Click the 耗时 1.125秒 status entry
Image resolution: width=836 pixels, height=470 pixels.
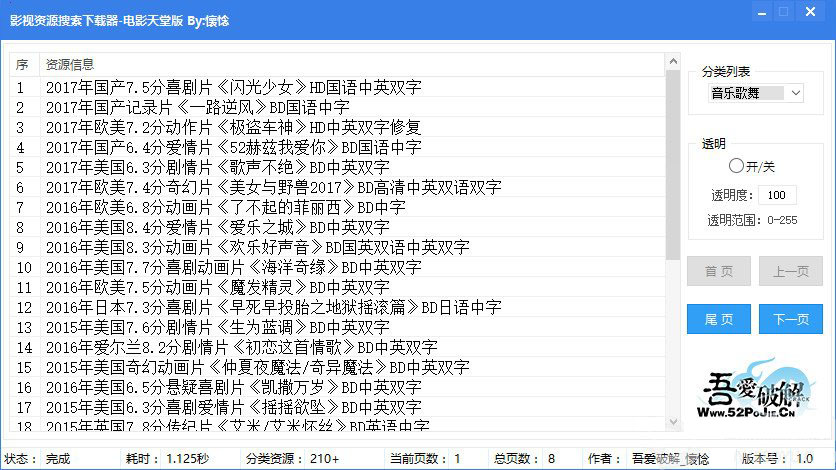coord(167,459)
